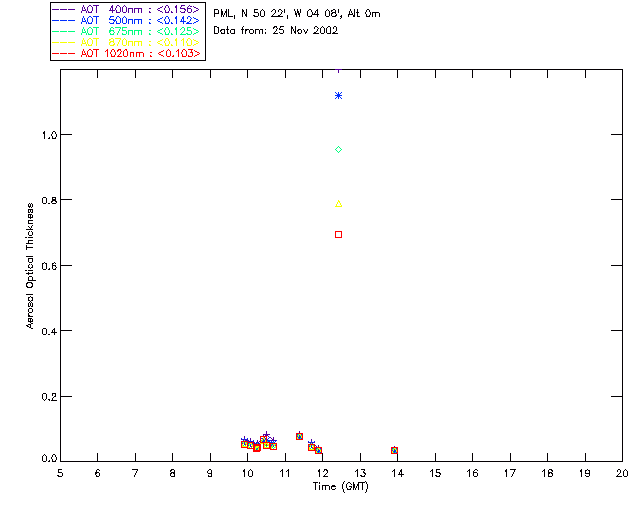This screenshot has height=512, width=640.
Task: Click the Time (GMT) axis title
Action: 340,487
